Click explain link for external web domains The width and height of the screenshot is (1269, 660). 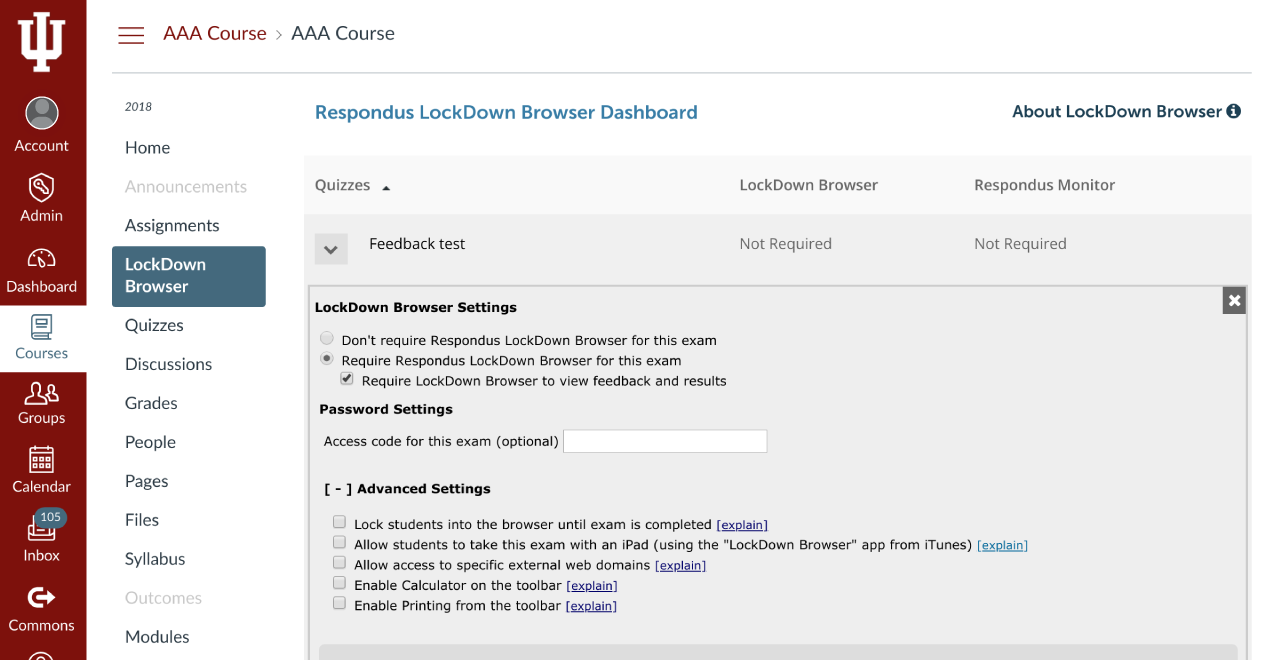[x=680, y=565]
